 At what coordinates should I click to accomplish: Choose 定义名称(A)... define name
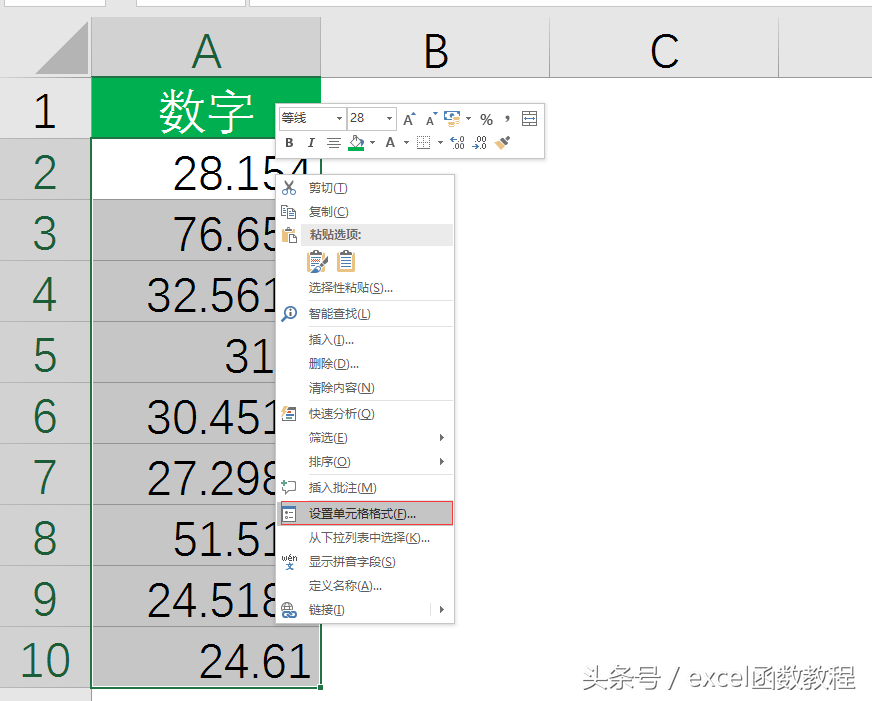point(365,586)
